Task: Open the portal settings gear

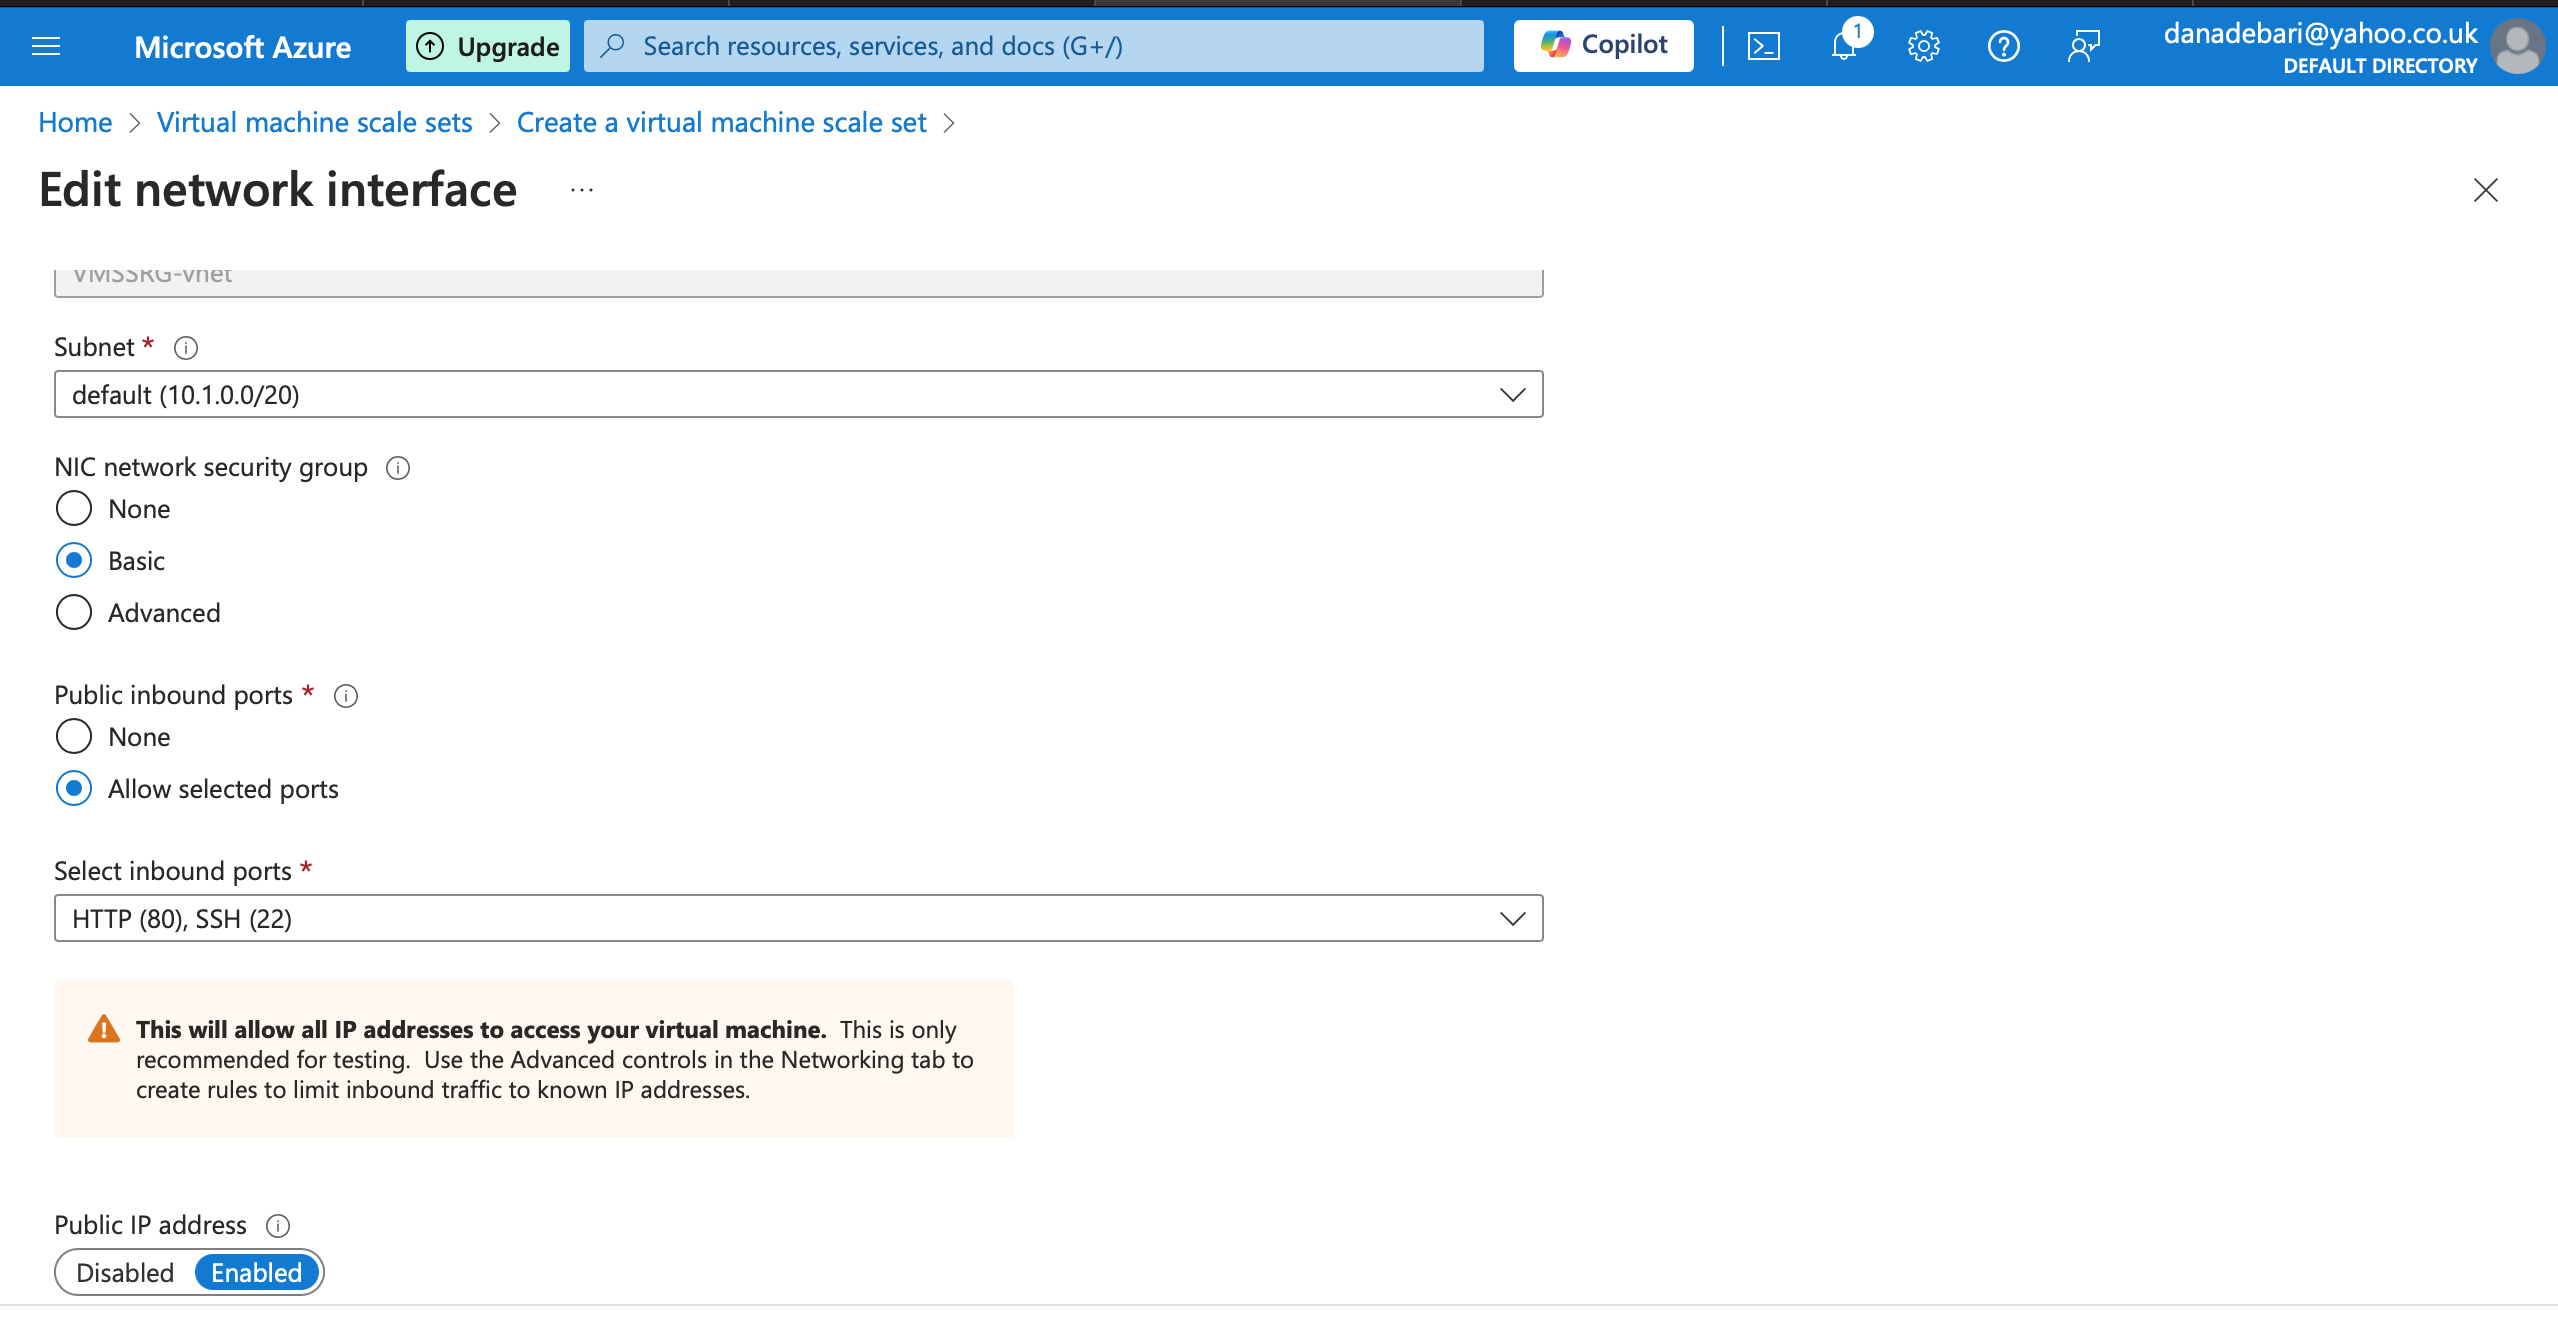Action: [1923, 46]
